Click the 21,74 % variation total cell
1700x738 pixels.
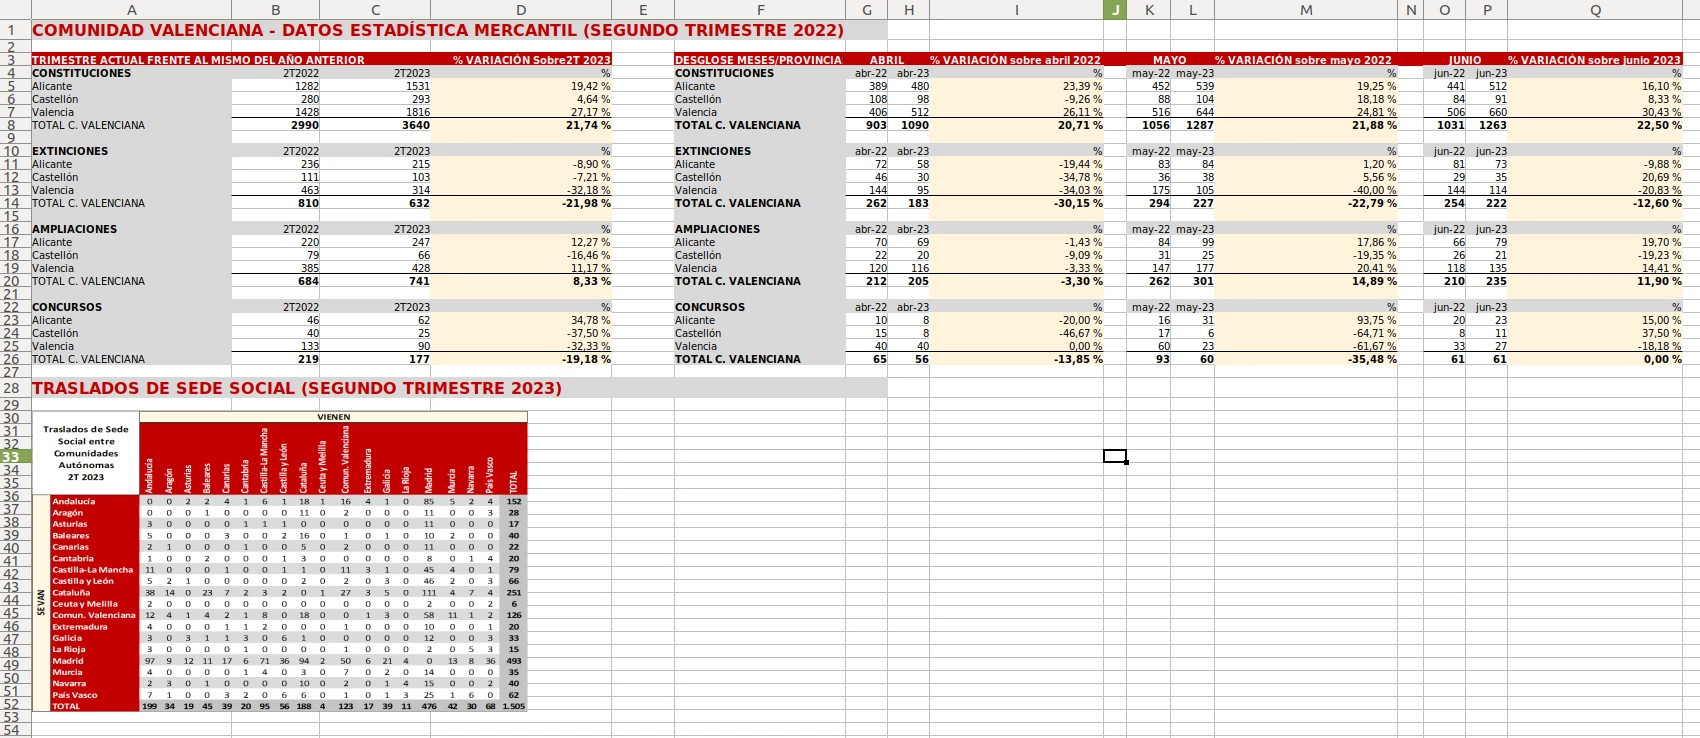(x=521, y=125)
